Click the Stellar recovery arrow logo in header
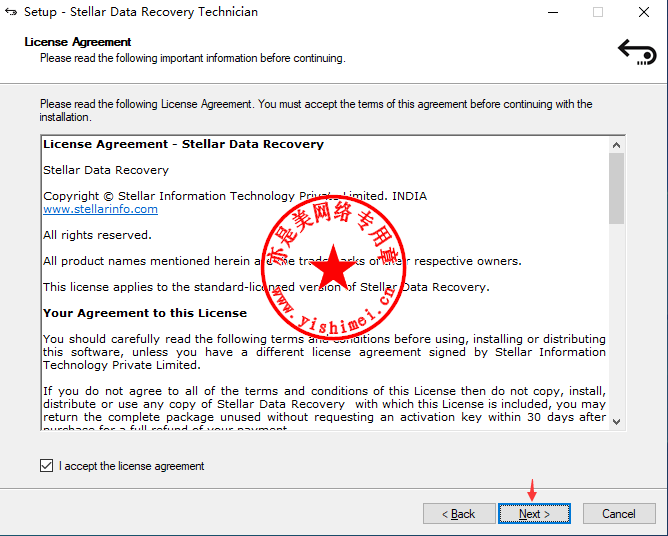The width and height of the screenshot is (668, 536). [637, 52]
